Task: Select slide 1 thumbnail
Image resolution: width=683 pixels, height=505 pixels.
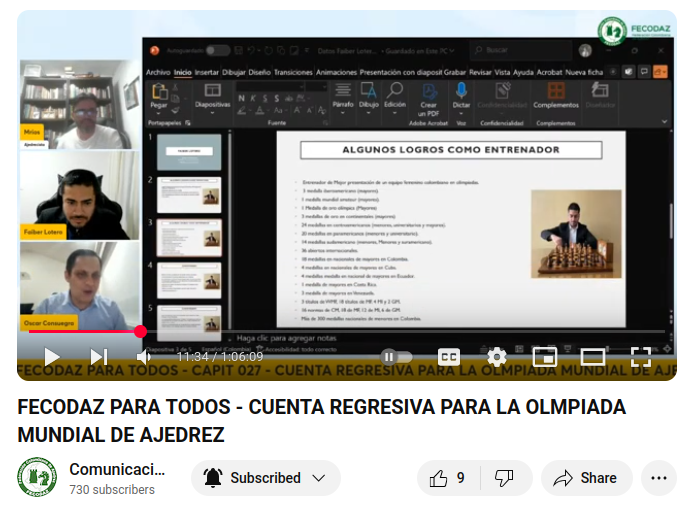Action: [189, 152]
